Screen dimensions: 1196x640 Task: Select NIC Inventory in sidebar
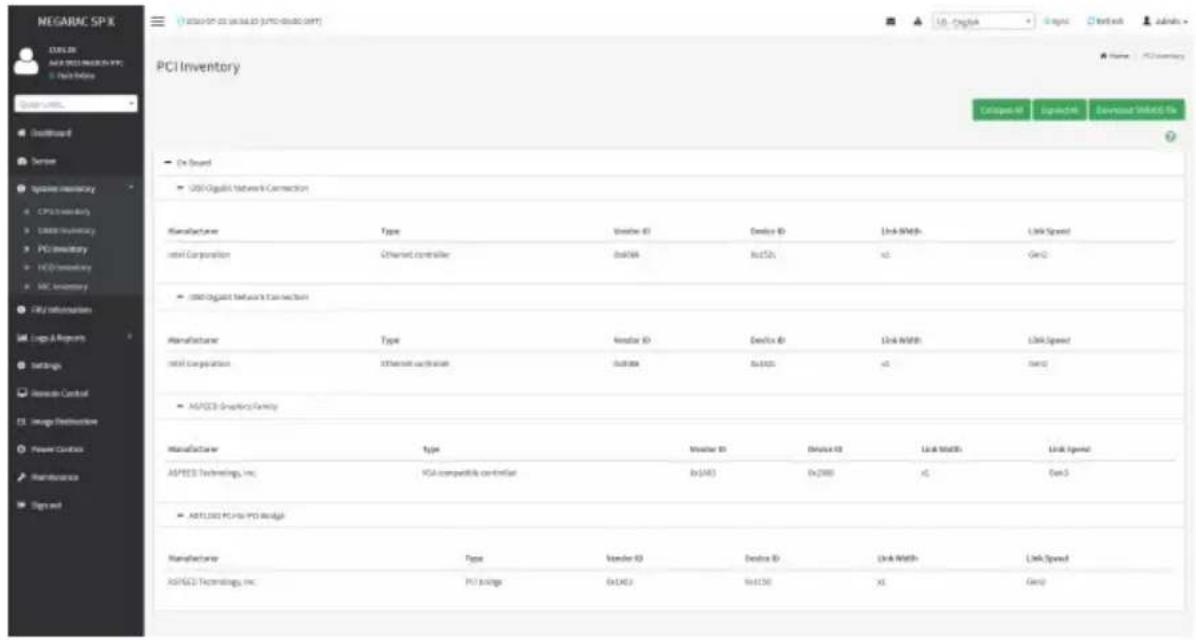63,287
